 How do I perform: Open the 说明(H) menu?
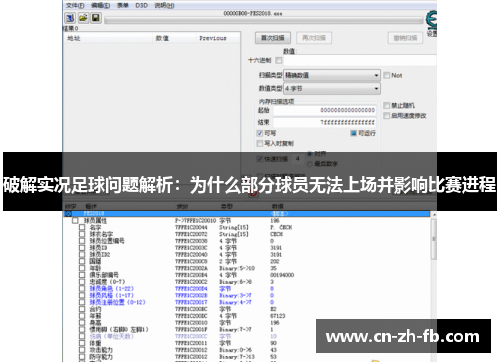164,5
